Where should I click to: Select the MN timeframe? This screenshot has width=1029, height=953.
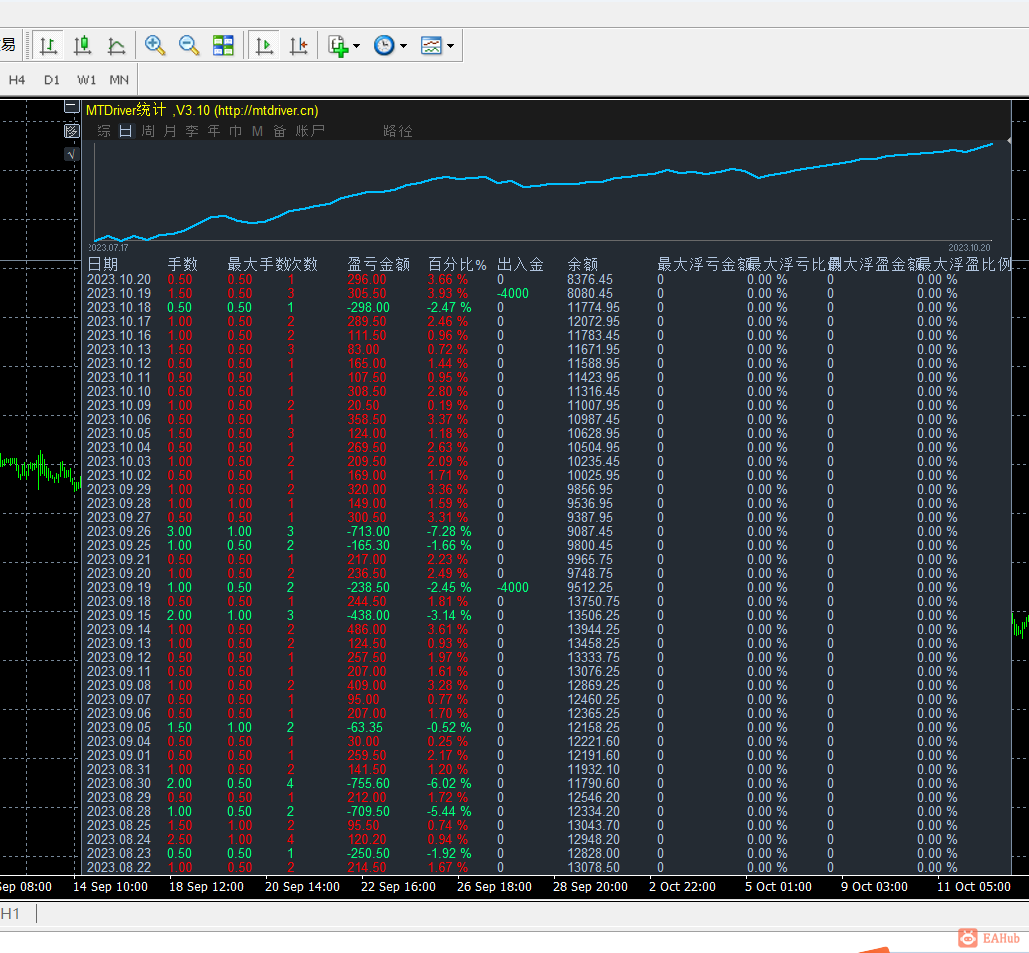(119, 80)
